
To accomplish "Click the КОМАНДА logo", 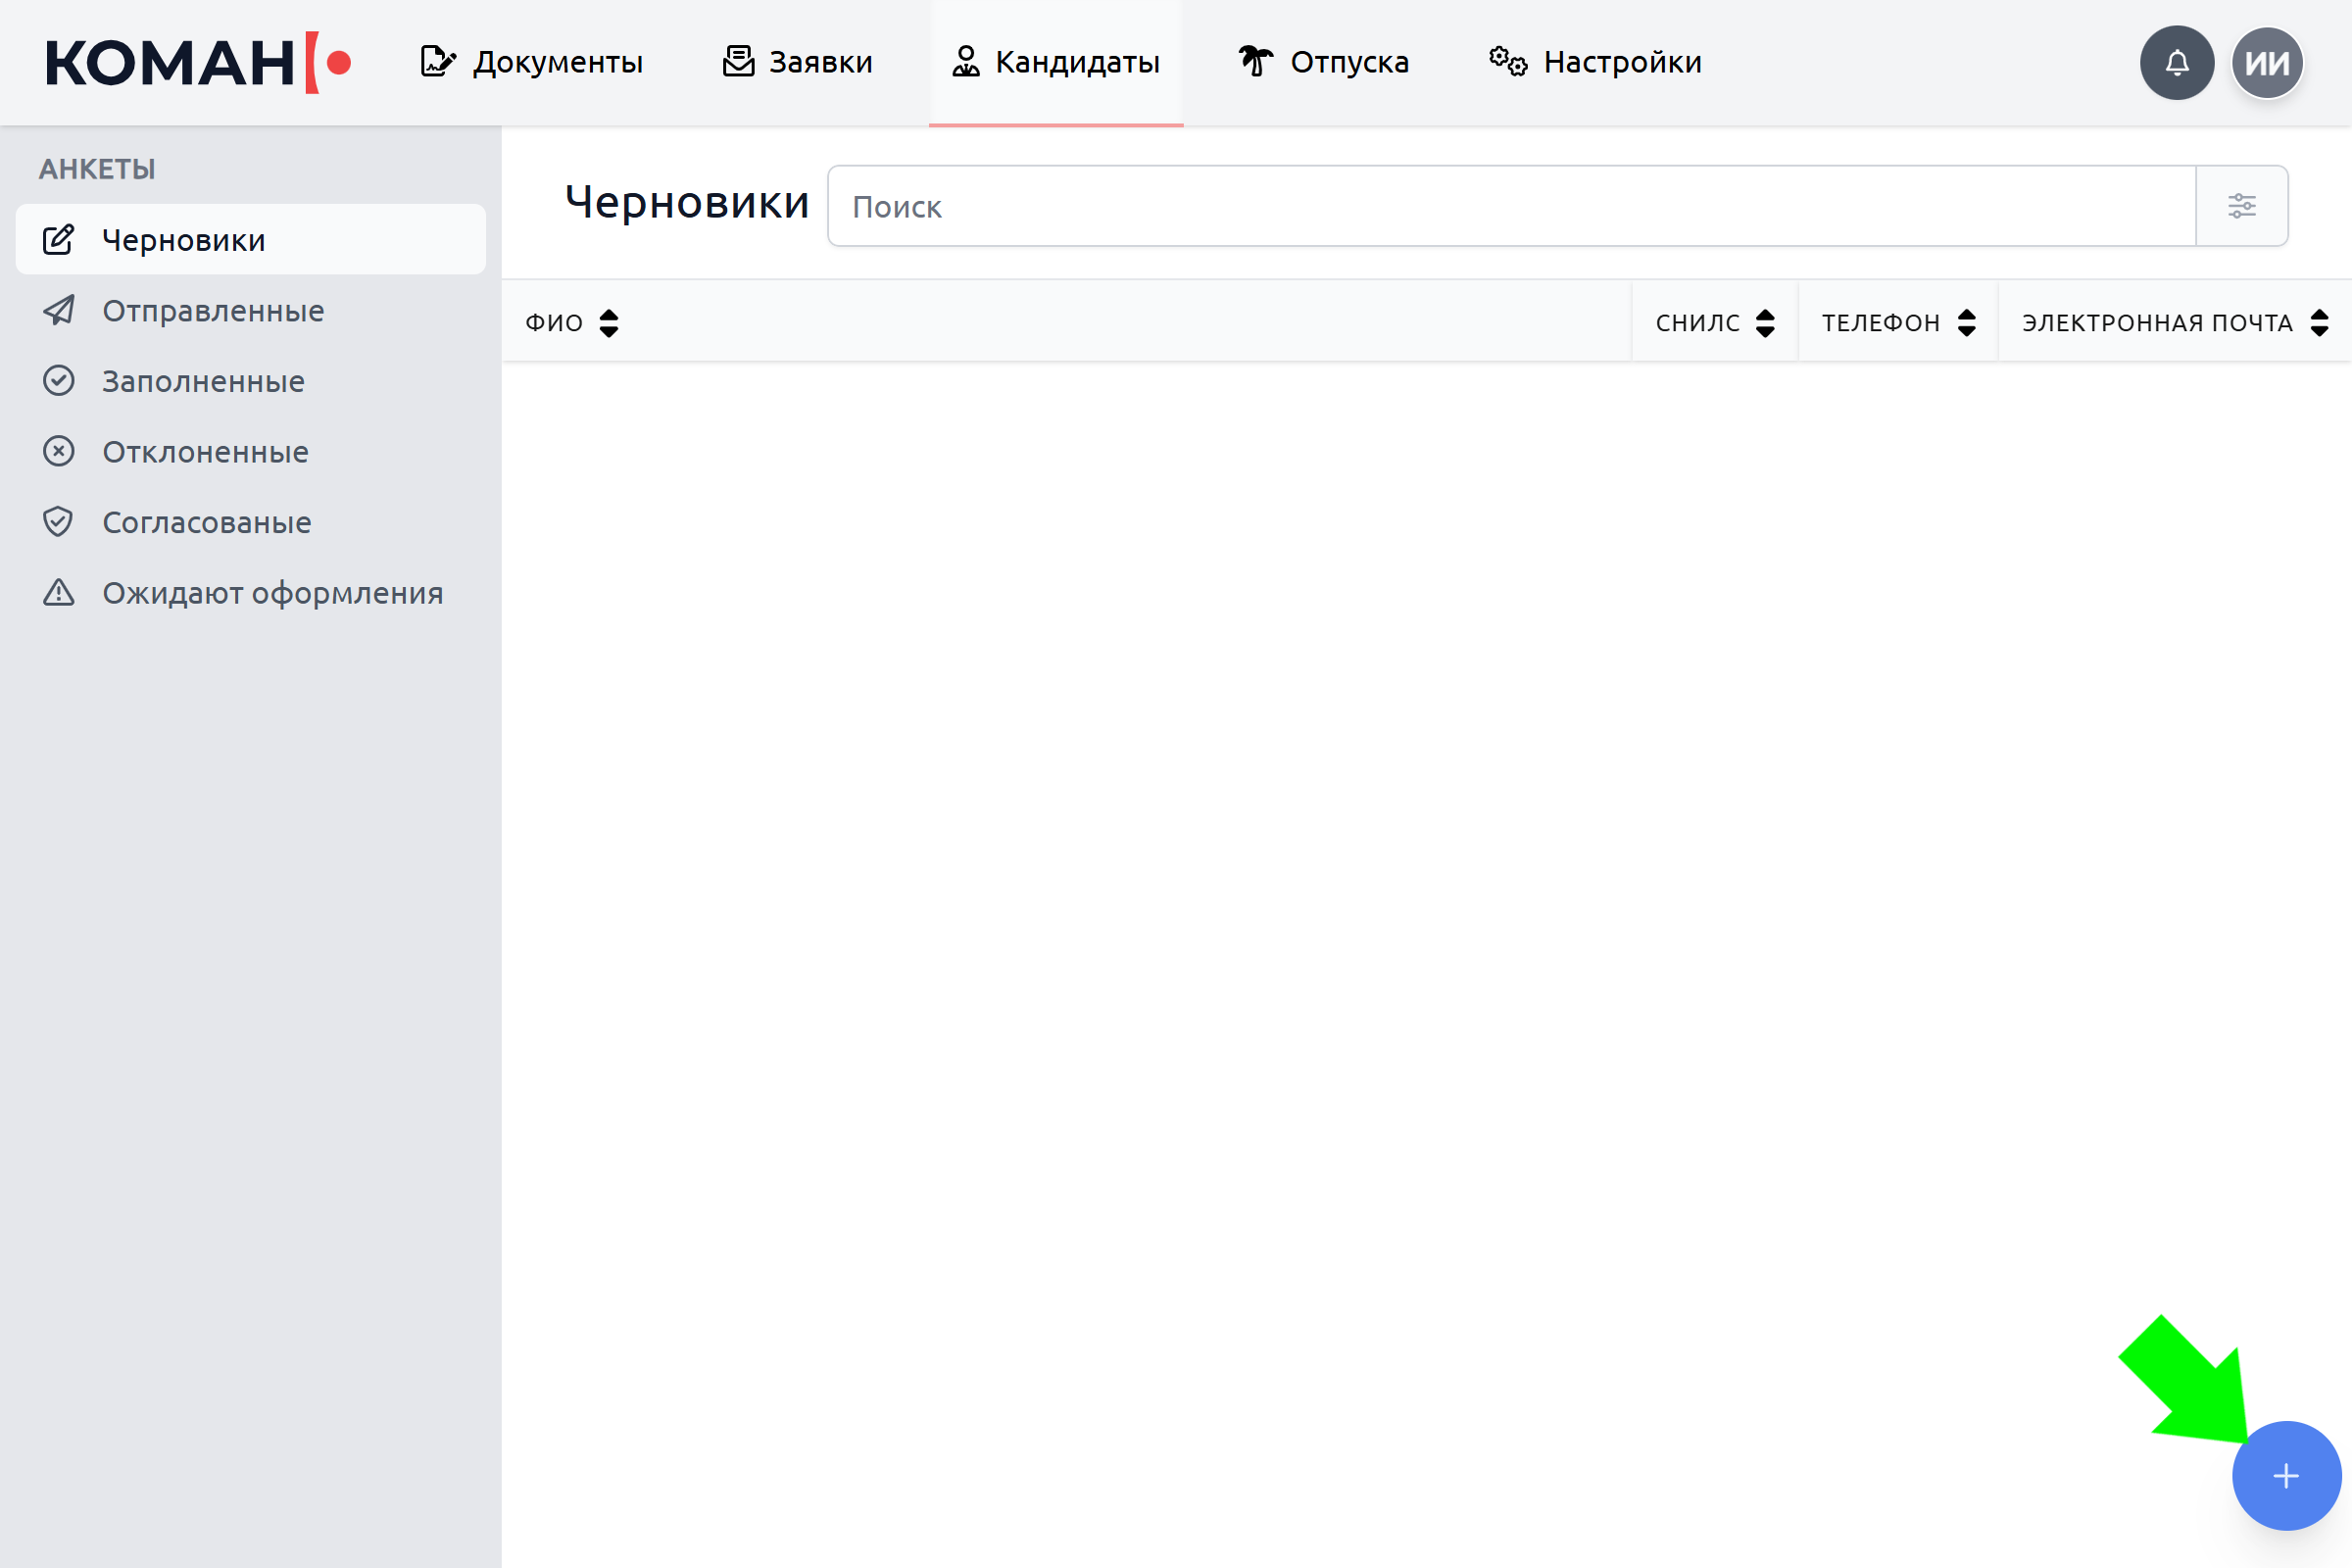I will [x=198, y=63].
